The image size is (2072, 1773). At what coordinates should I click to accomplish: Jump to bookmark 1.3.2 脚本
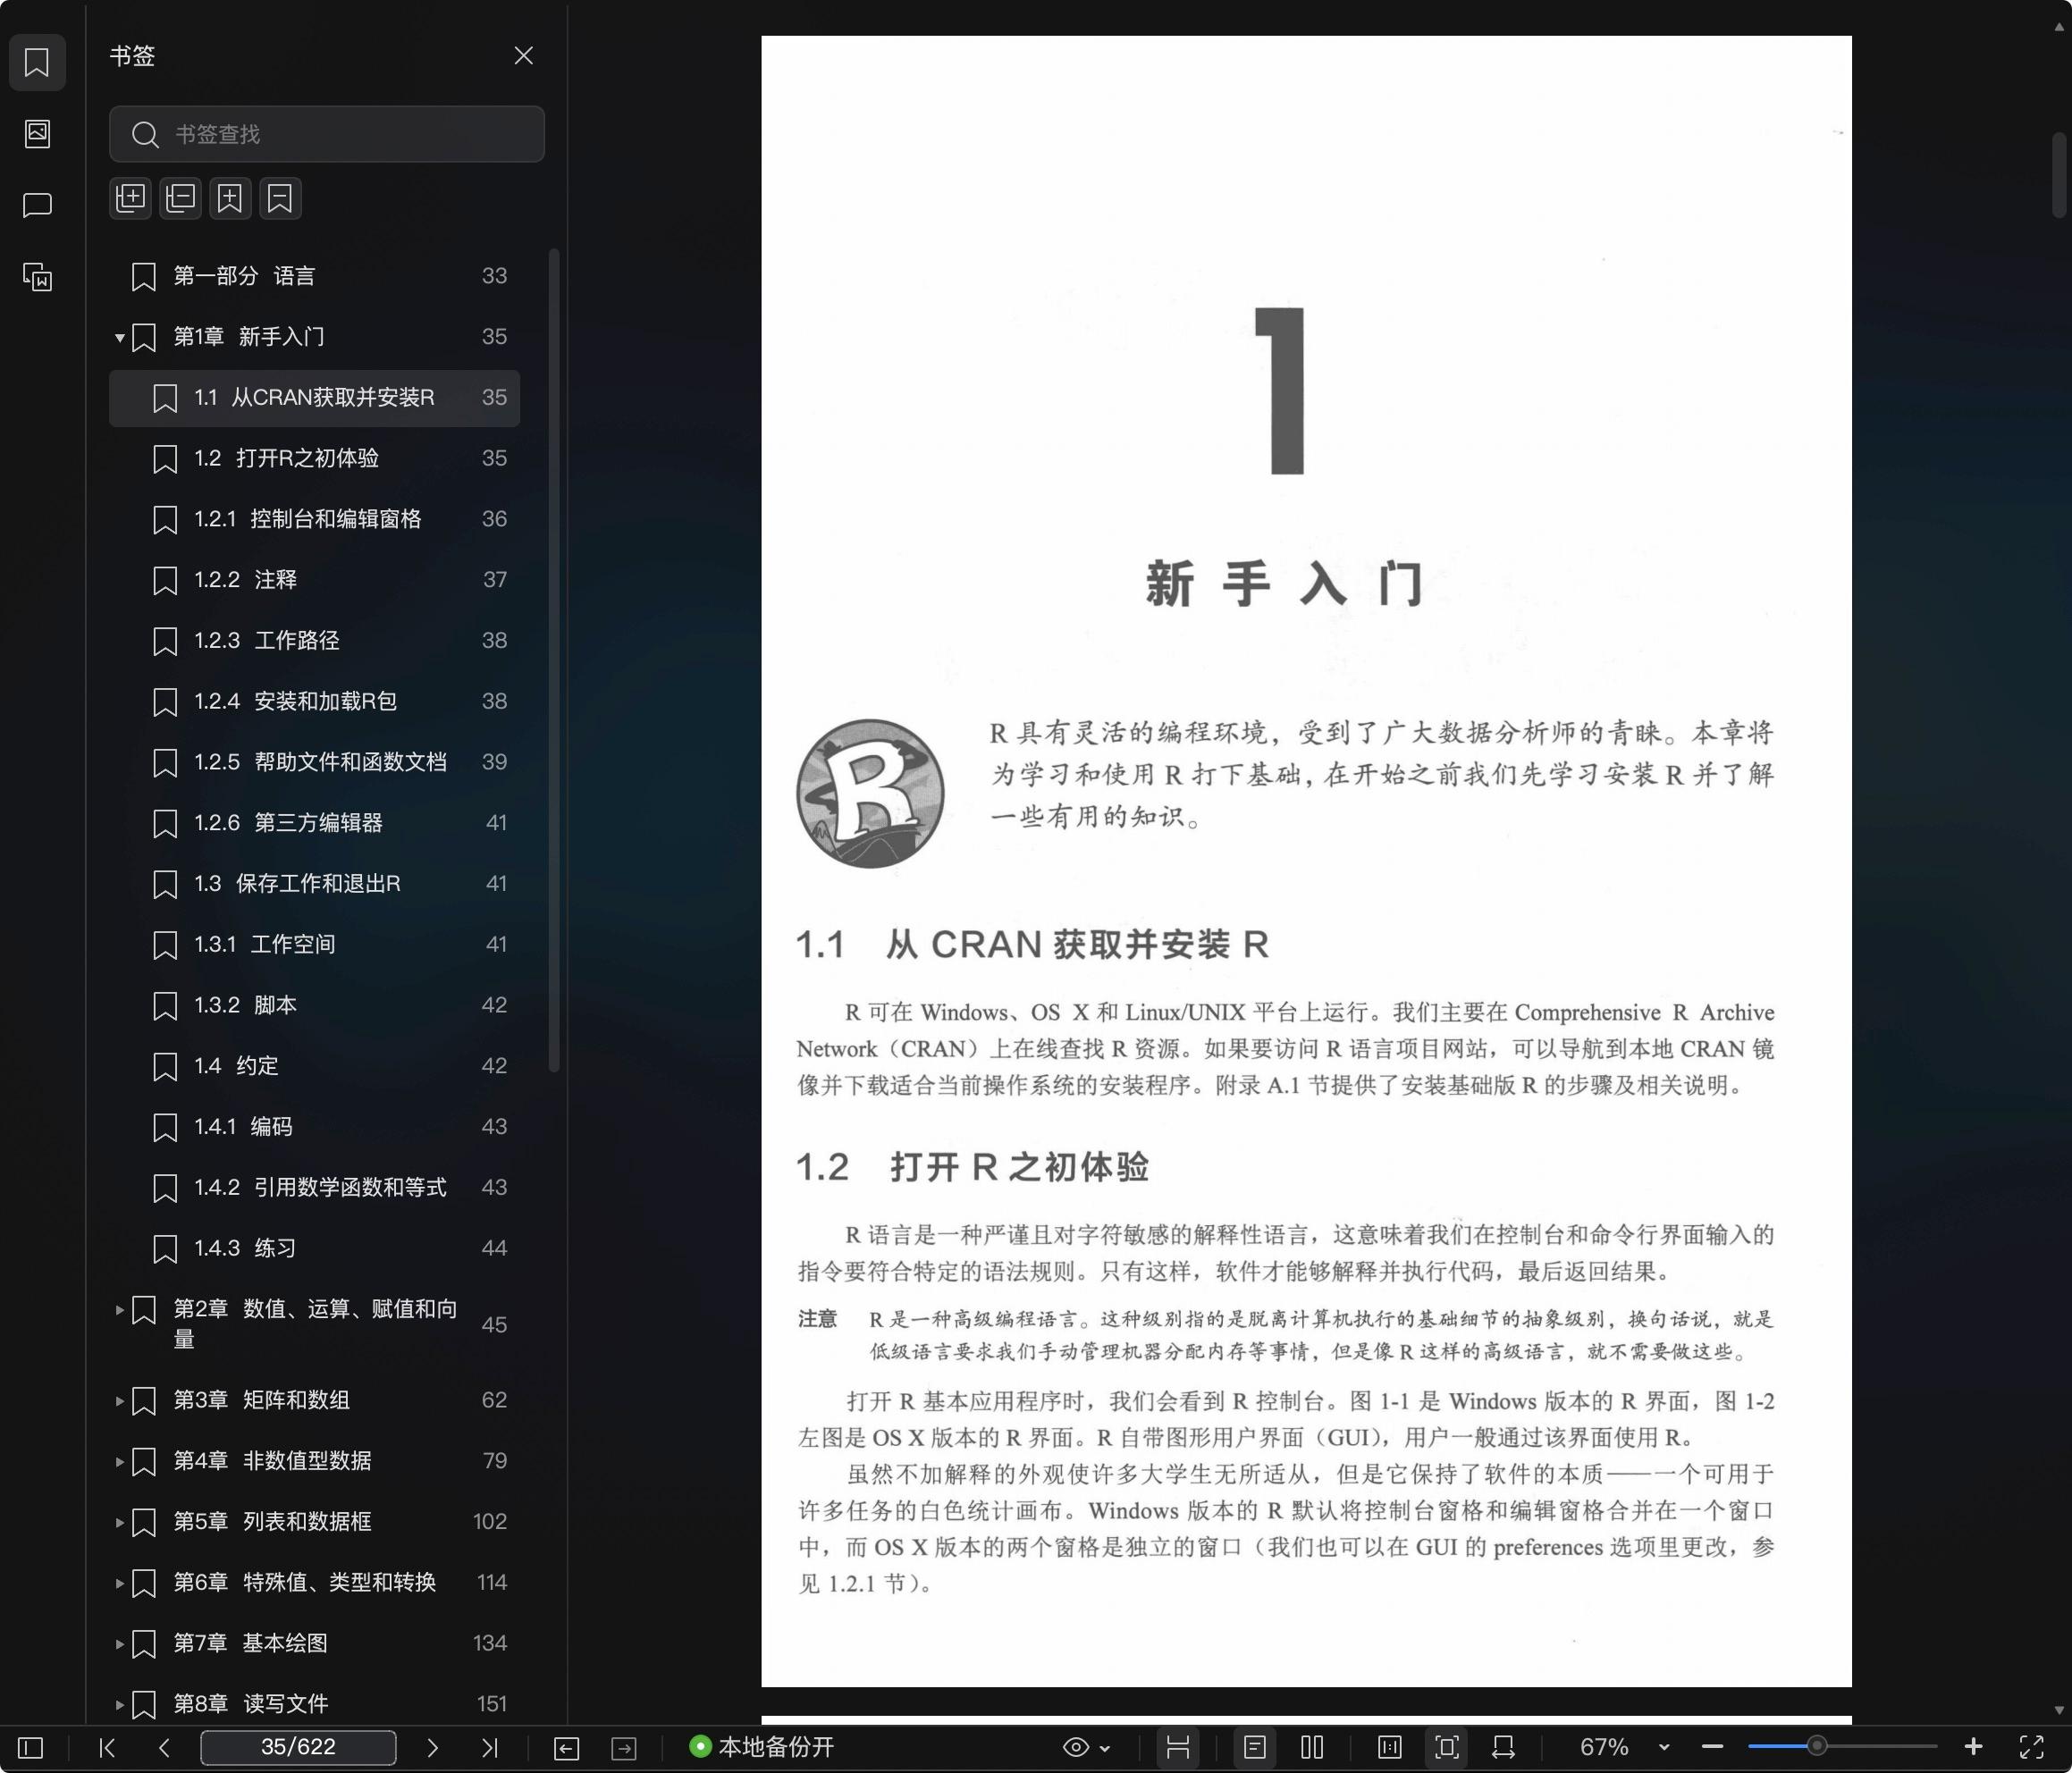point(314,1005)
